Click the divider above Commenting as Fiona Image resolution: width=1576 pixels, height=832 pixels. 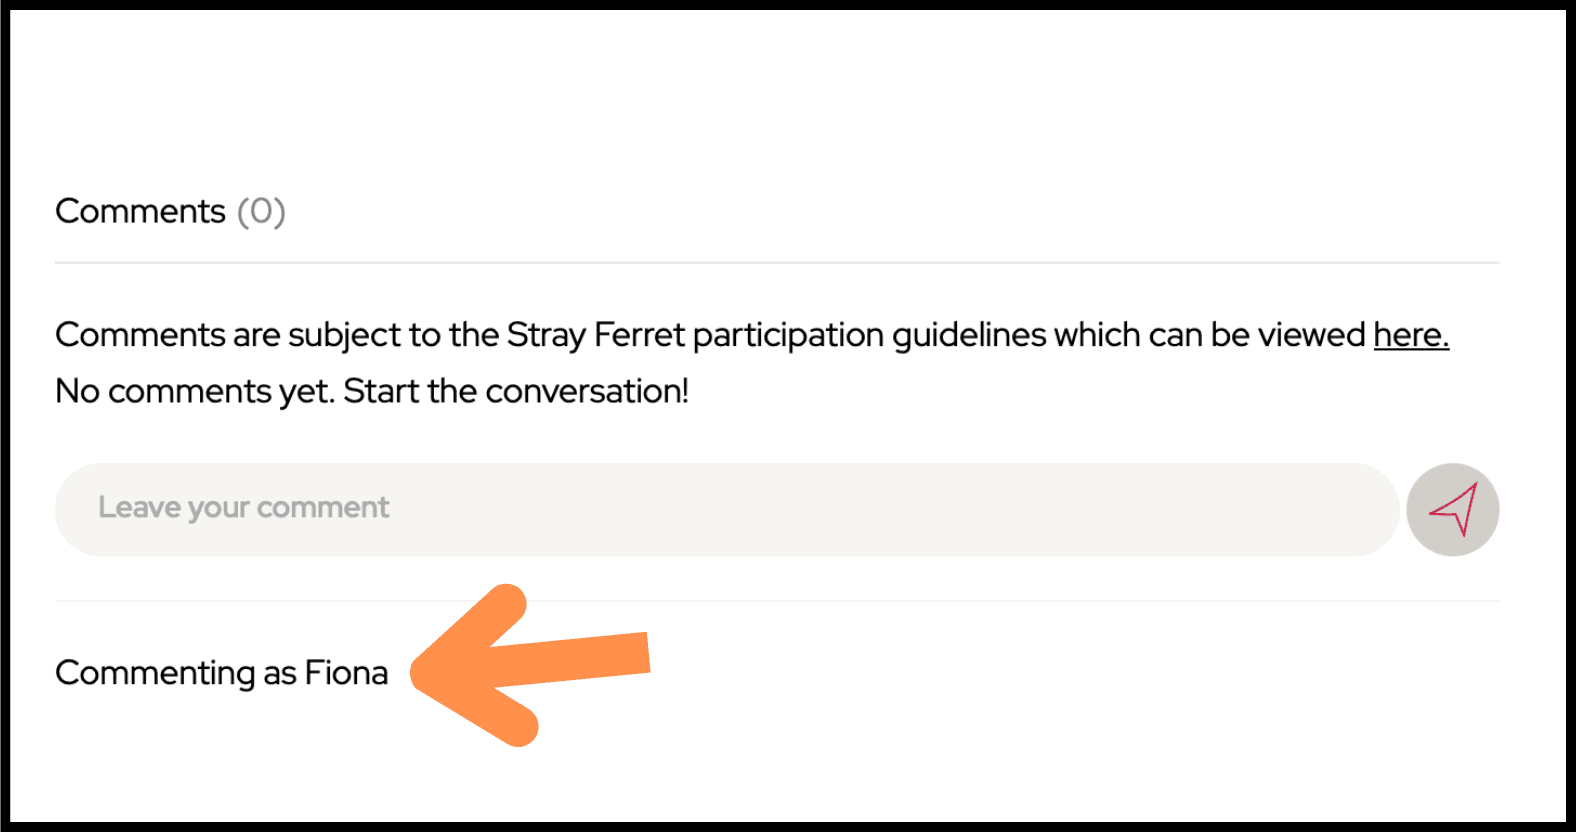click(x=777, y=601)
